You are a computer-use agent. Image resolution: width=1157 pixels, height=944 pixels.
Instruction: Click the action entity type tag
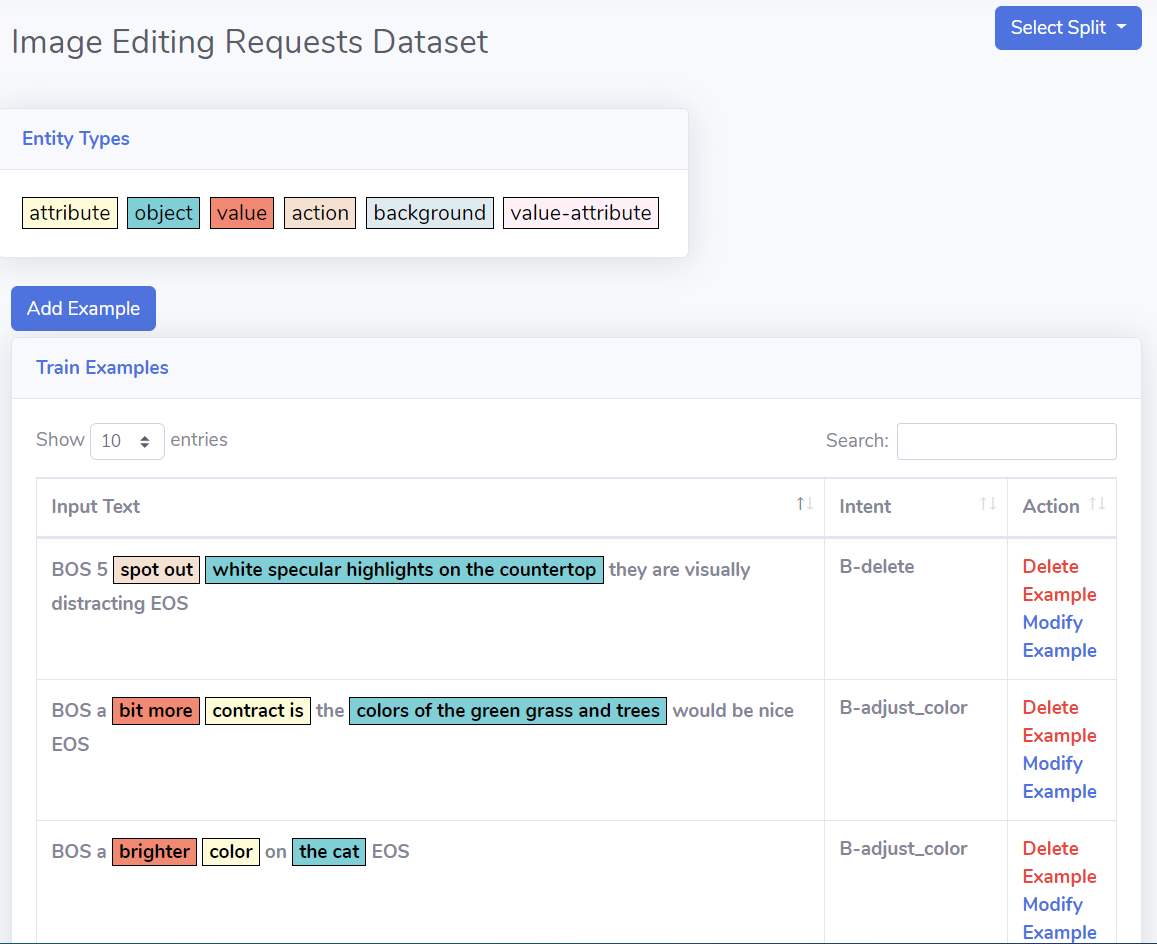[x=320, y=213]
